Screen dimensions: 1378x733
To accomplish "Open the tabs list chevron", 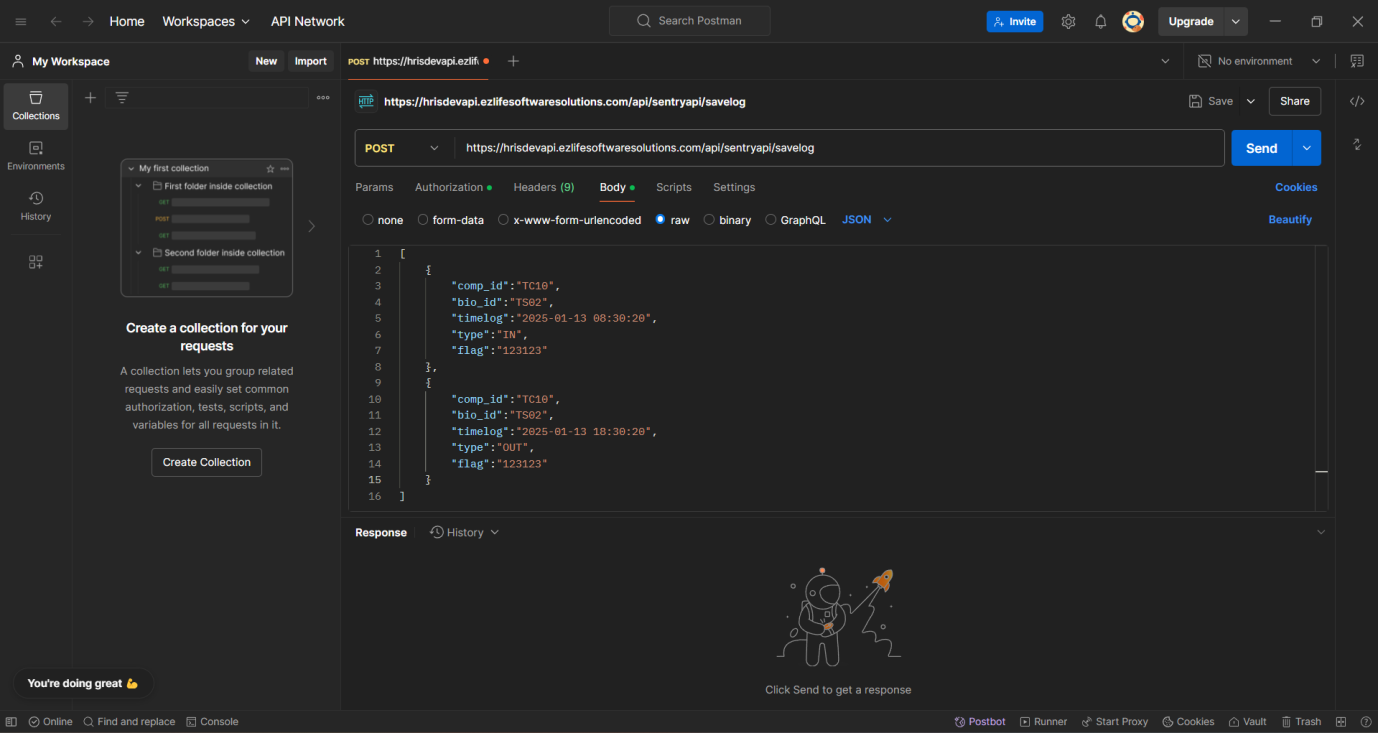I will 1165,61.
